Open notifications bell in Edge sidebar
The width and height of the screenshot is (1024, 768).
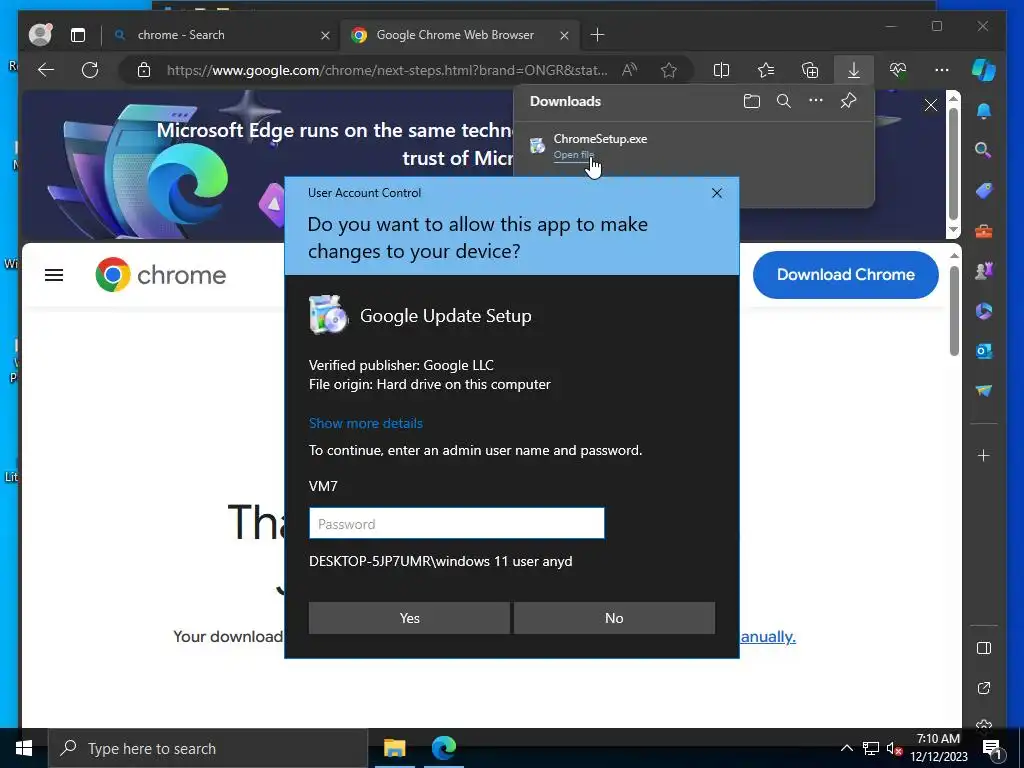tap(984, 112)
